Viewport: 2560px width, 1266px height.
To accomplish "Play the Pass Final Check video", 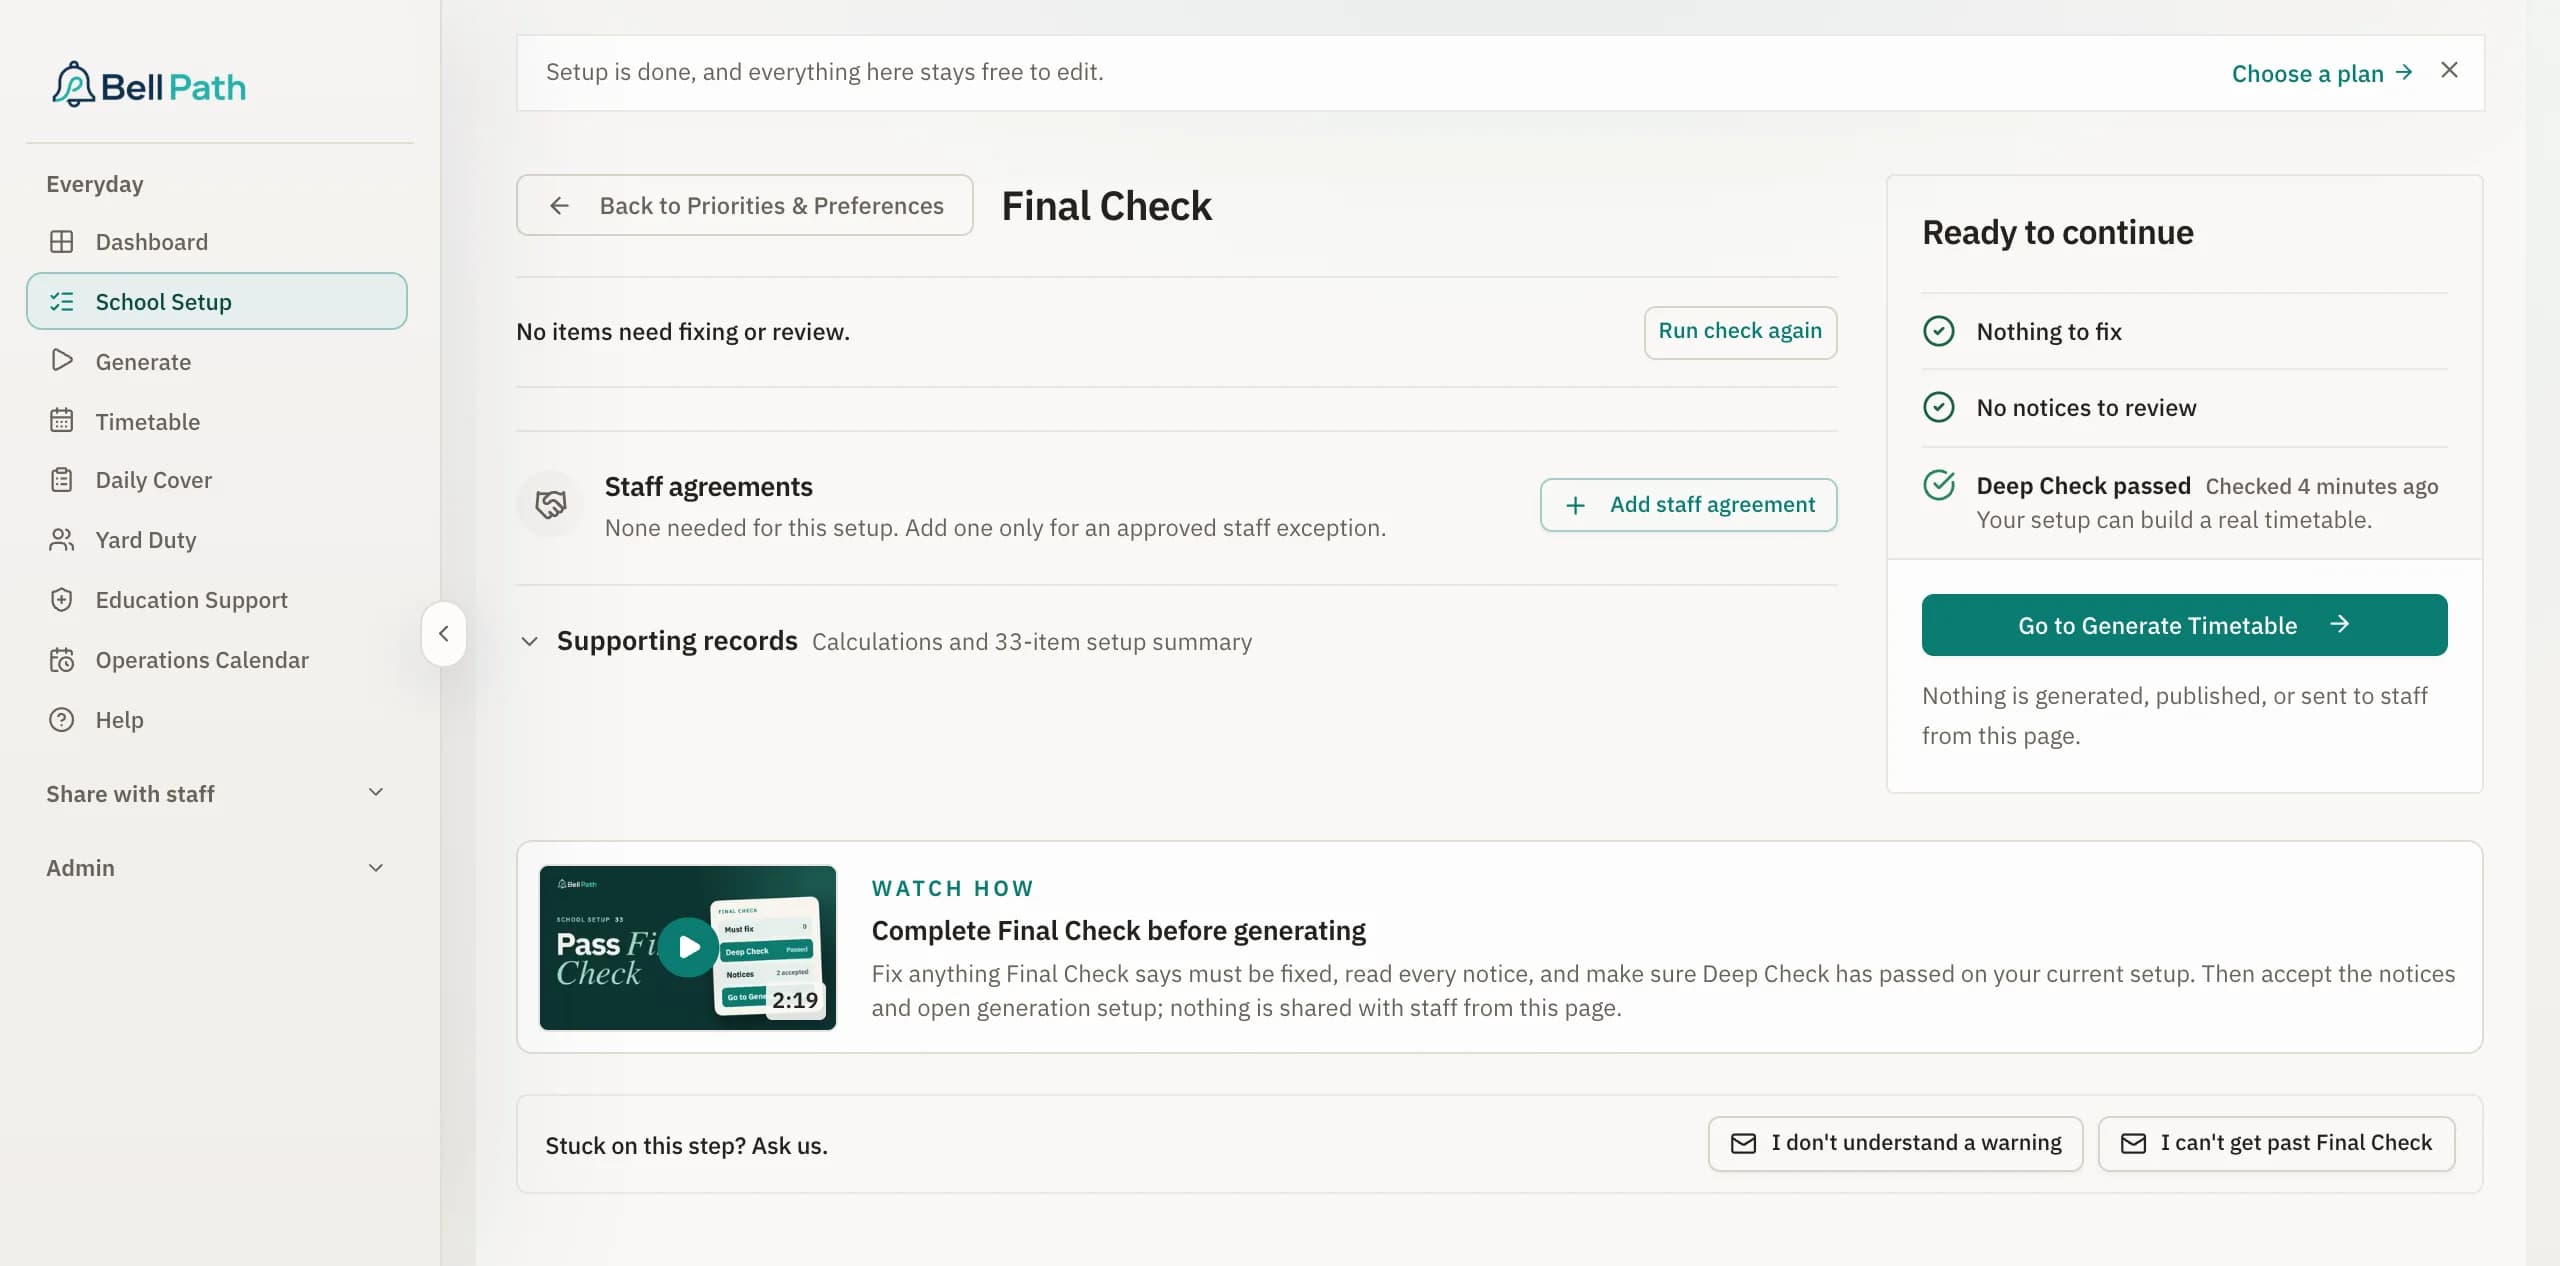I will click(688, 947).
